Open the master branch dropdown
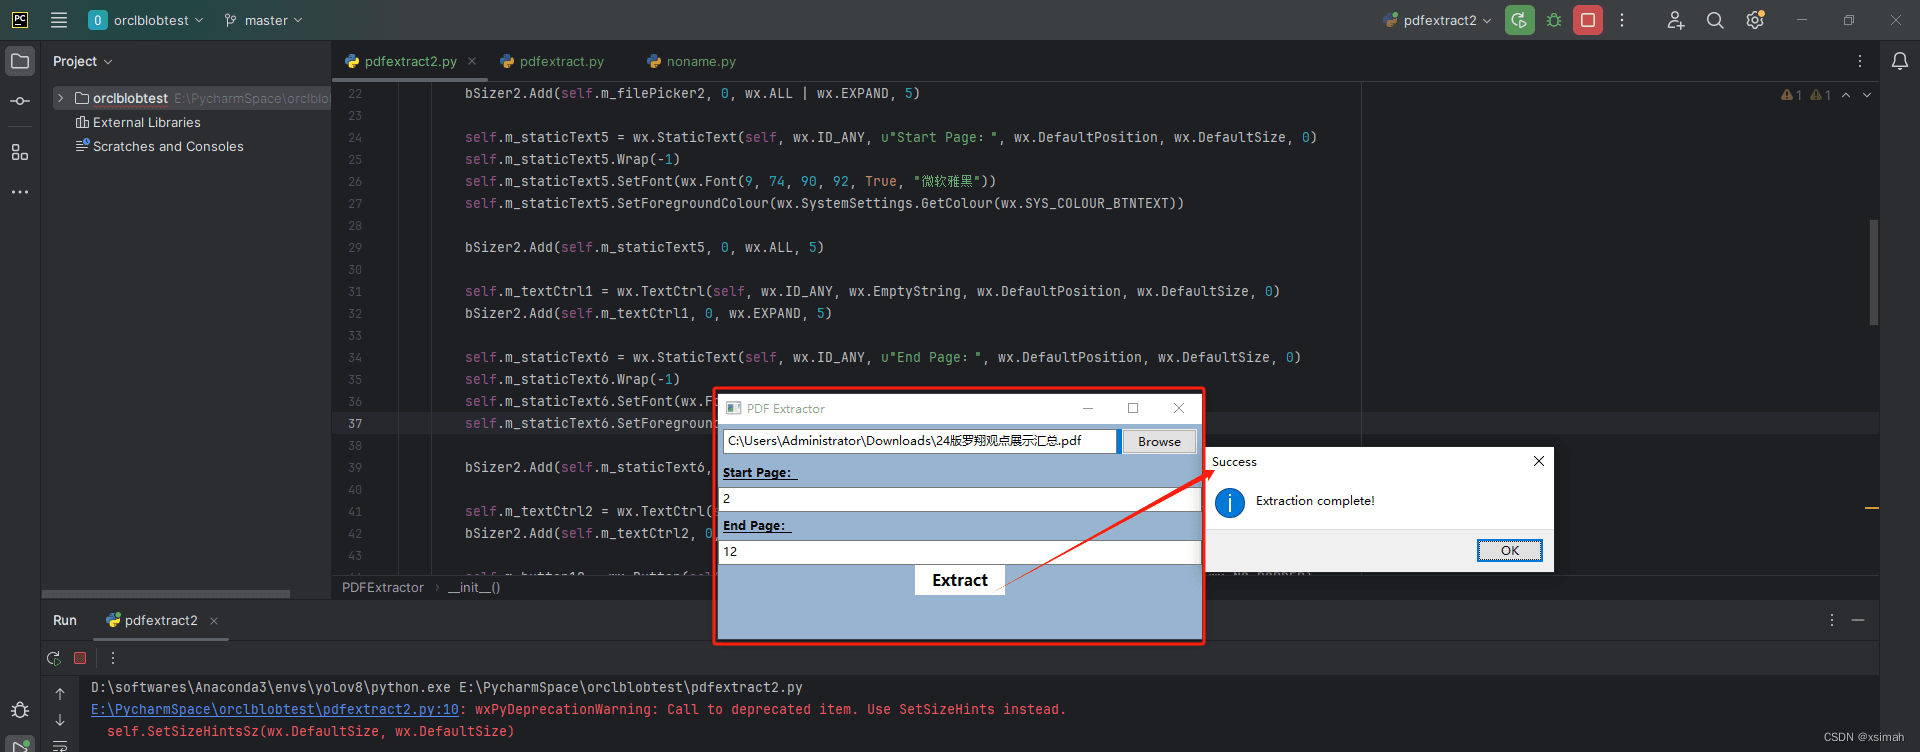1920x752 pixels. [x=264, y=20]
